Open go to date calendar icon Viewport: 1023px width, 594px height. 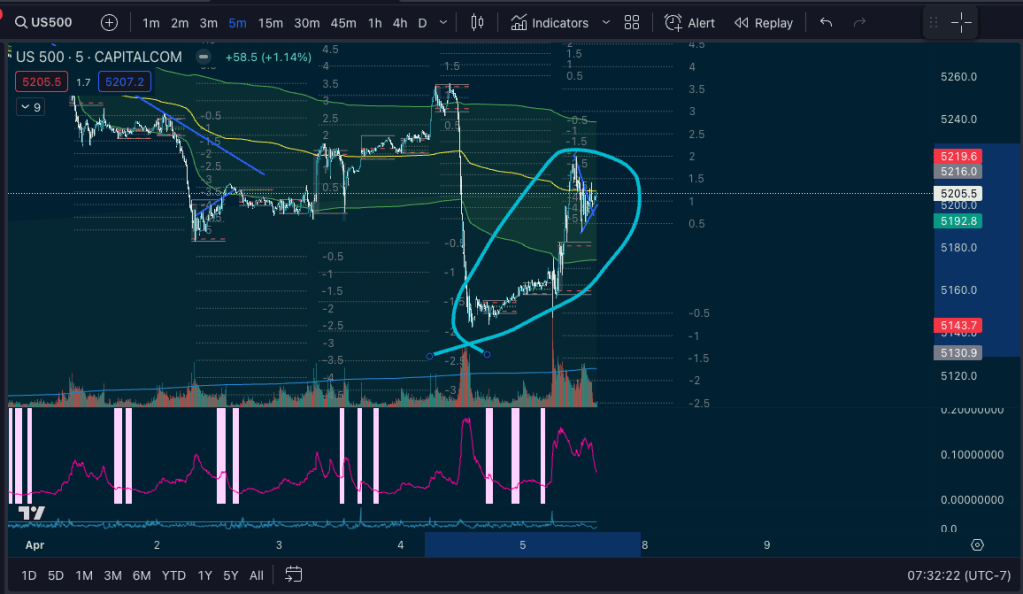pos(293,575)
